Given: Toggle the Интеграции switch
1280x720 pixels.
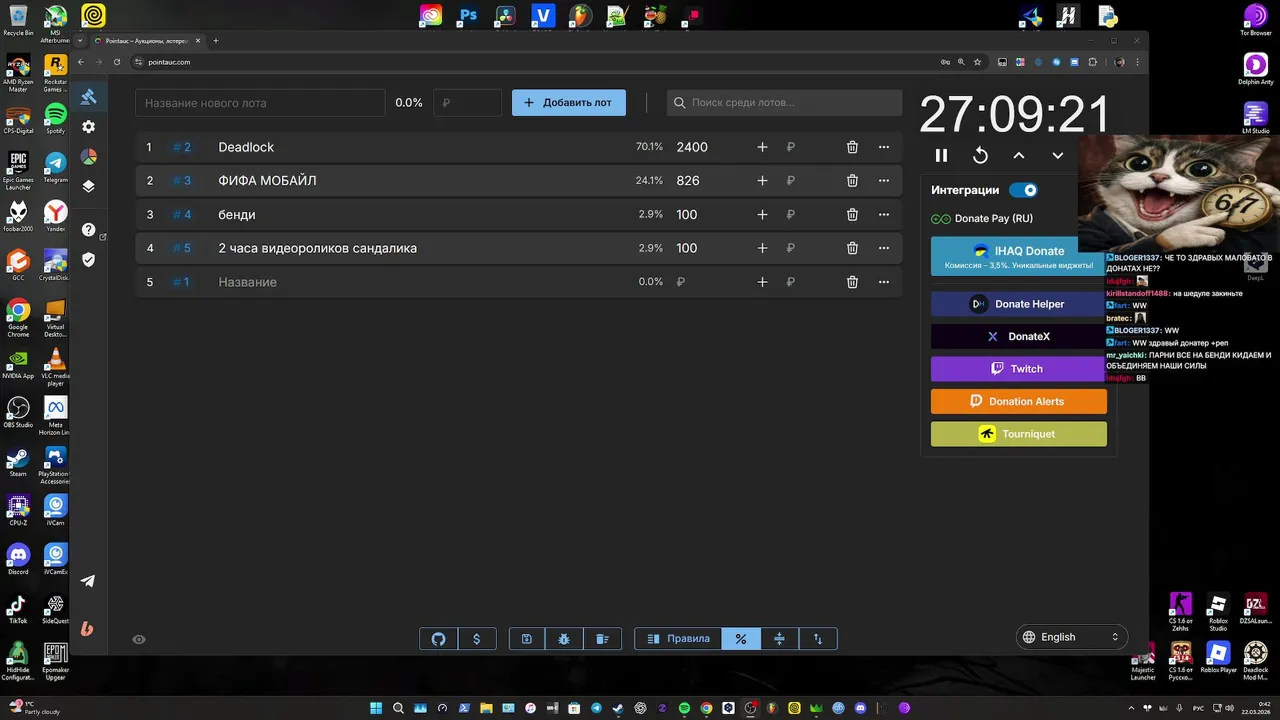Looking at the screenshot, I should pos(1023,190).
